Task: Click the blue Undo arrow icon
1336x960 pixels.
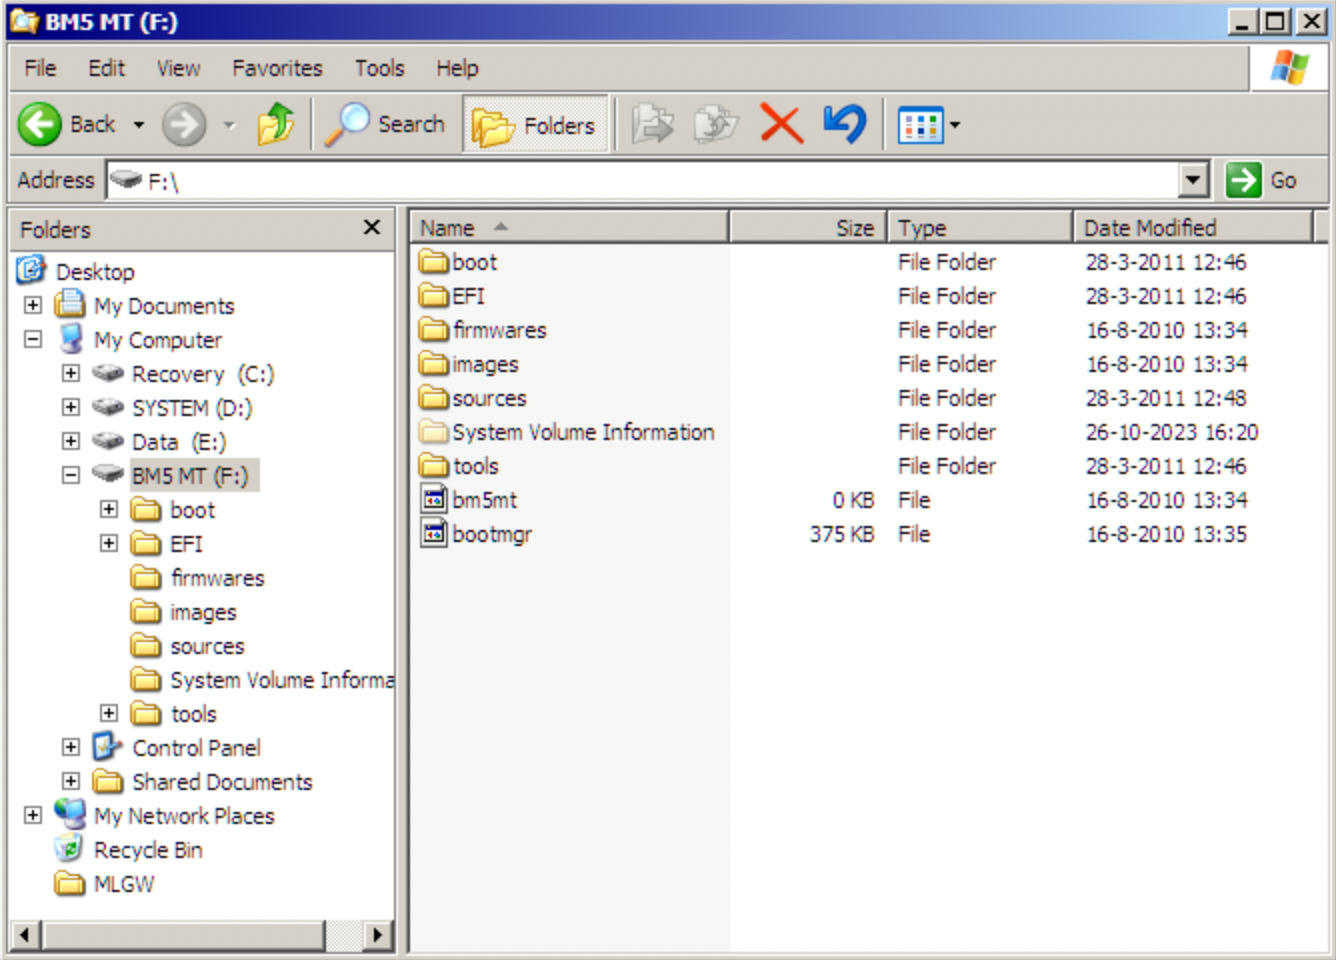Action: (x=845, y=125)
